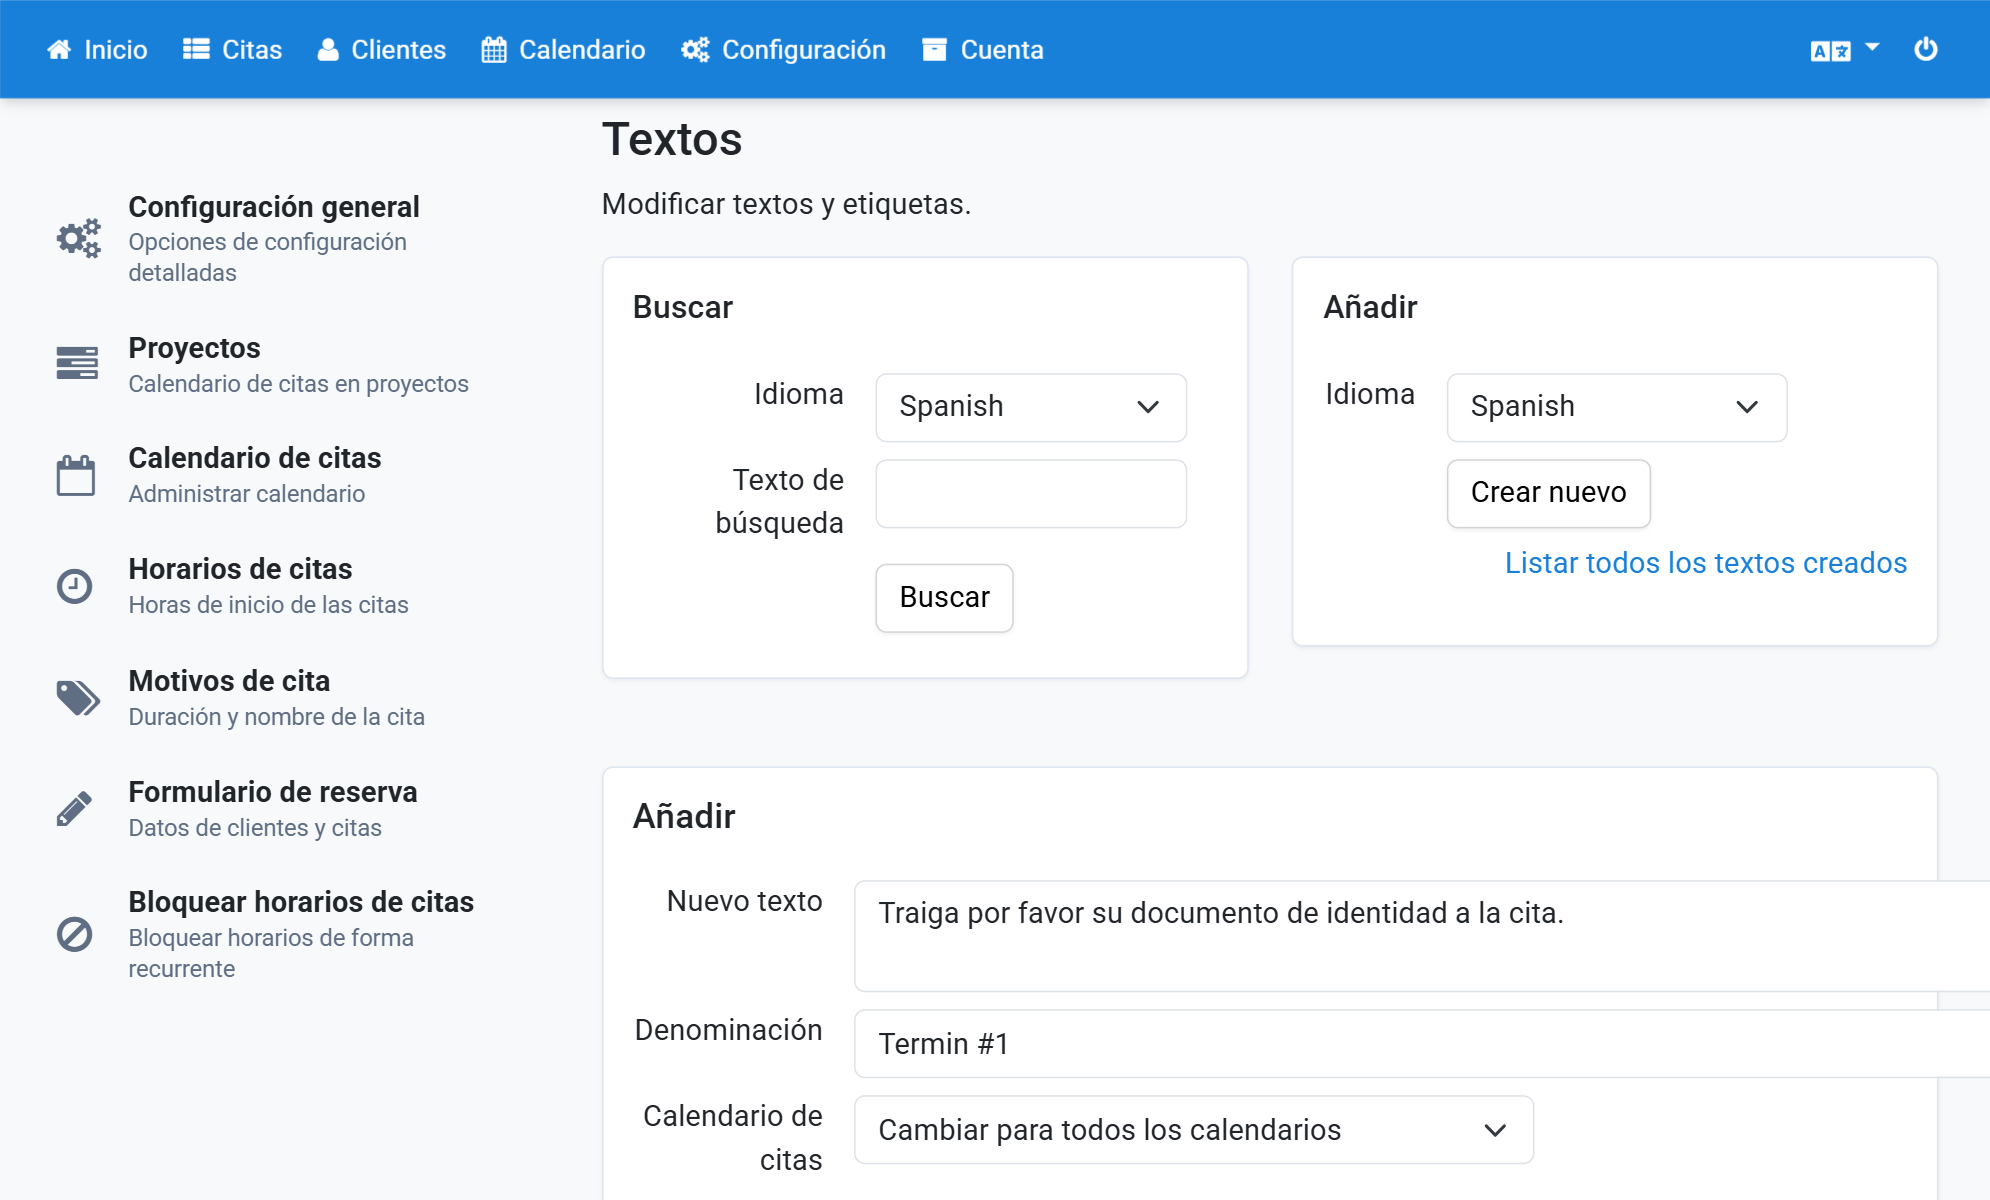Image resolution: width=1990 pixels, height=1200 pixels.
Task: Open Configuración in the top navbar
Action: pyautogui.click(x=784, y=50)
